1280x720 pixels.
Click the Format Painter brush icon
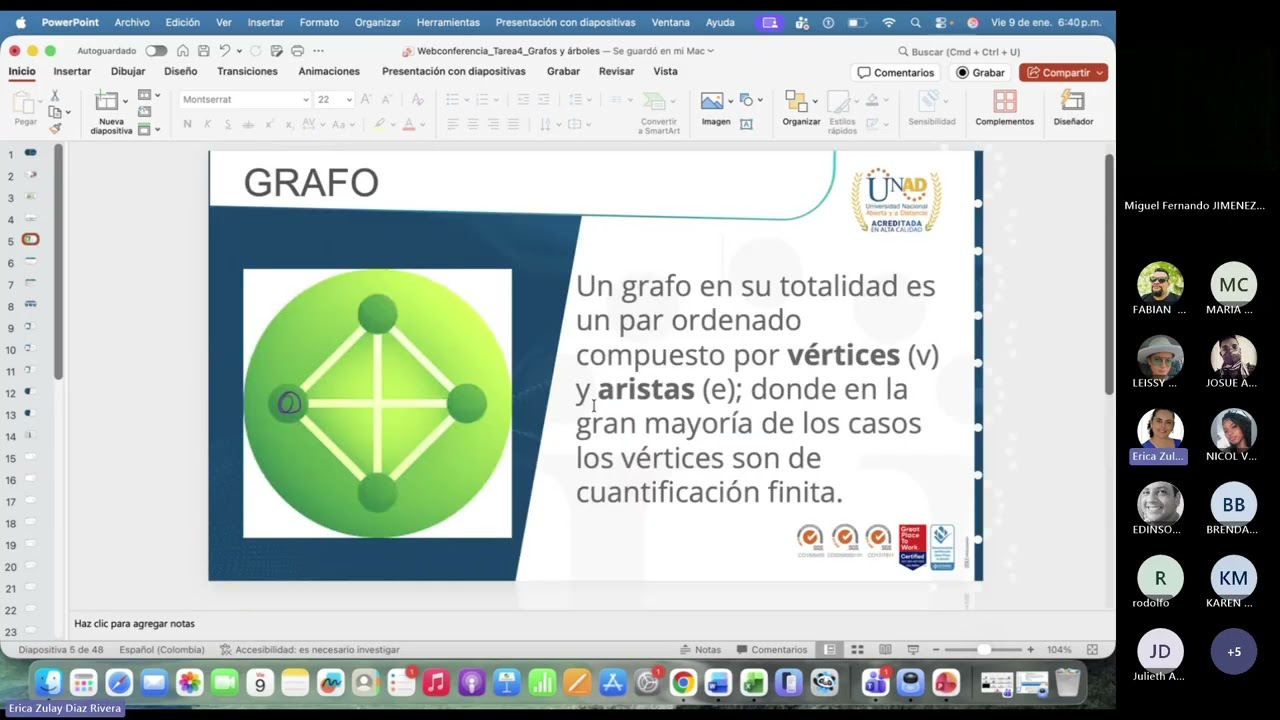(55, 128)
